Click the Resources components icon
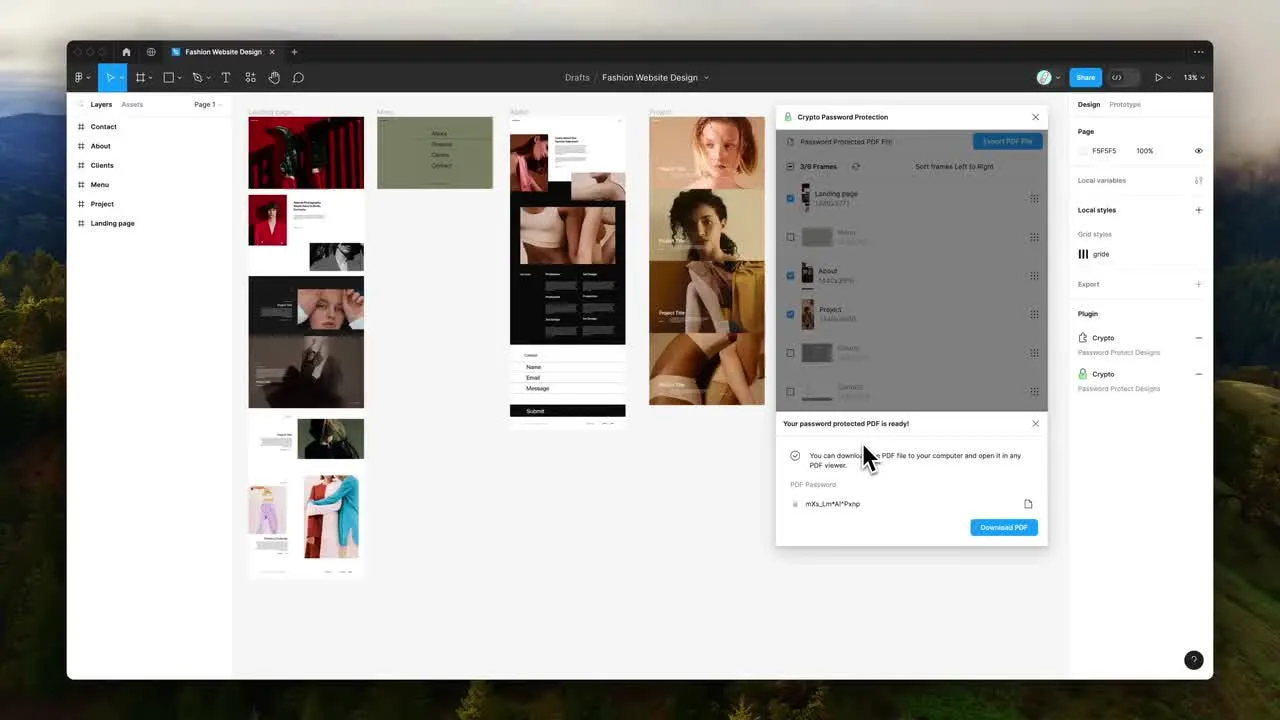Viewport: 1280px width, 720px height. (x=250, y=78)
